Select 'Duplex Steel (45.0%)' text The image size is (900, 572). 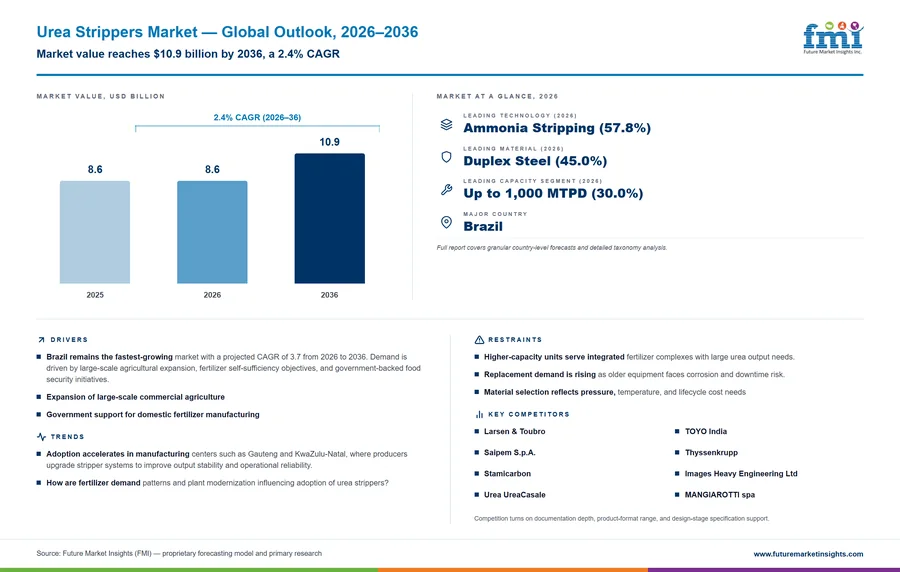click(535, 161)
